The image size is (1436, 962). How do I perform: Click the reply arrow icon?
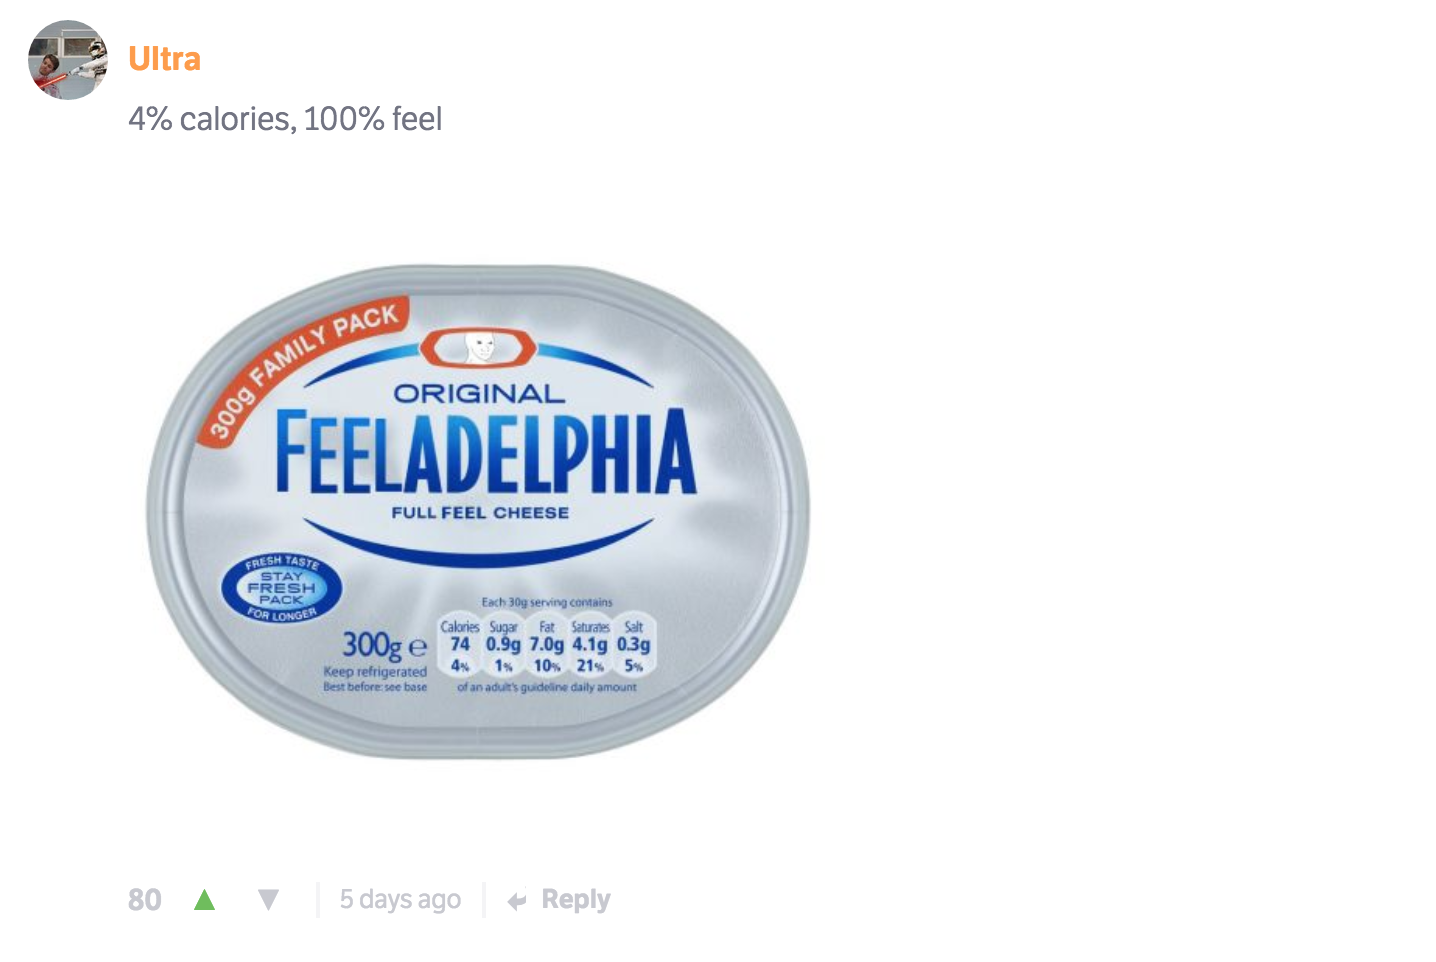517,901
